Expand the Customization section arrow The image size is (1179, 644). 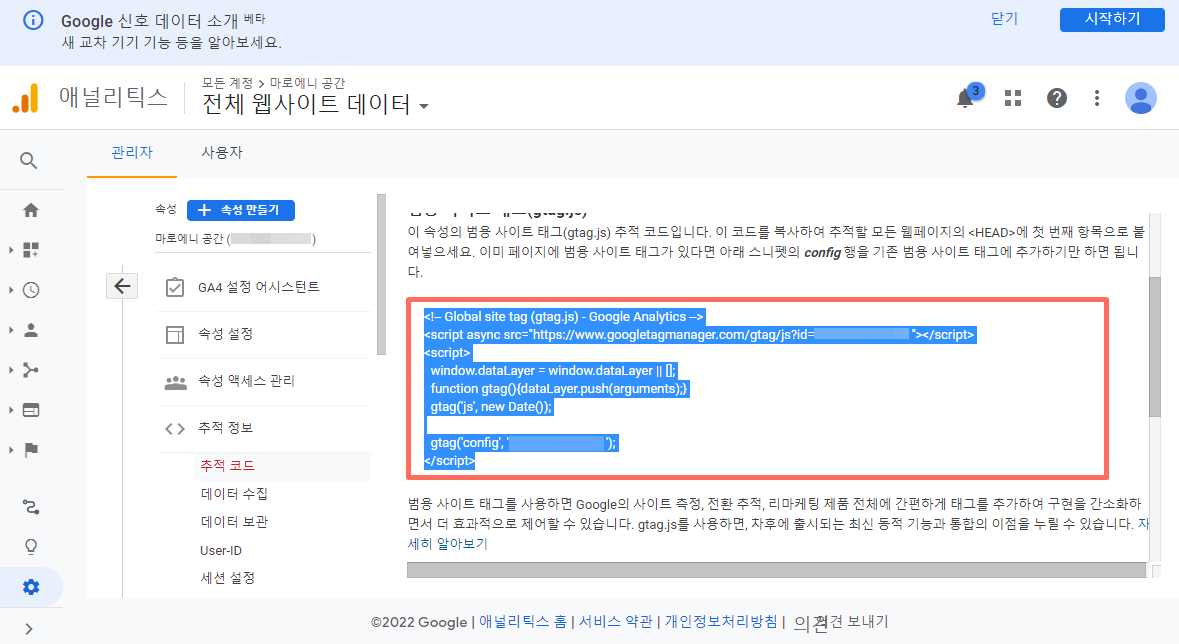11,250
